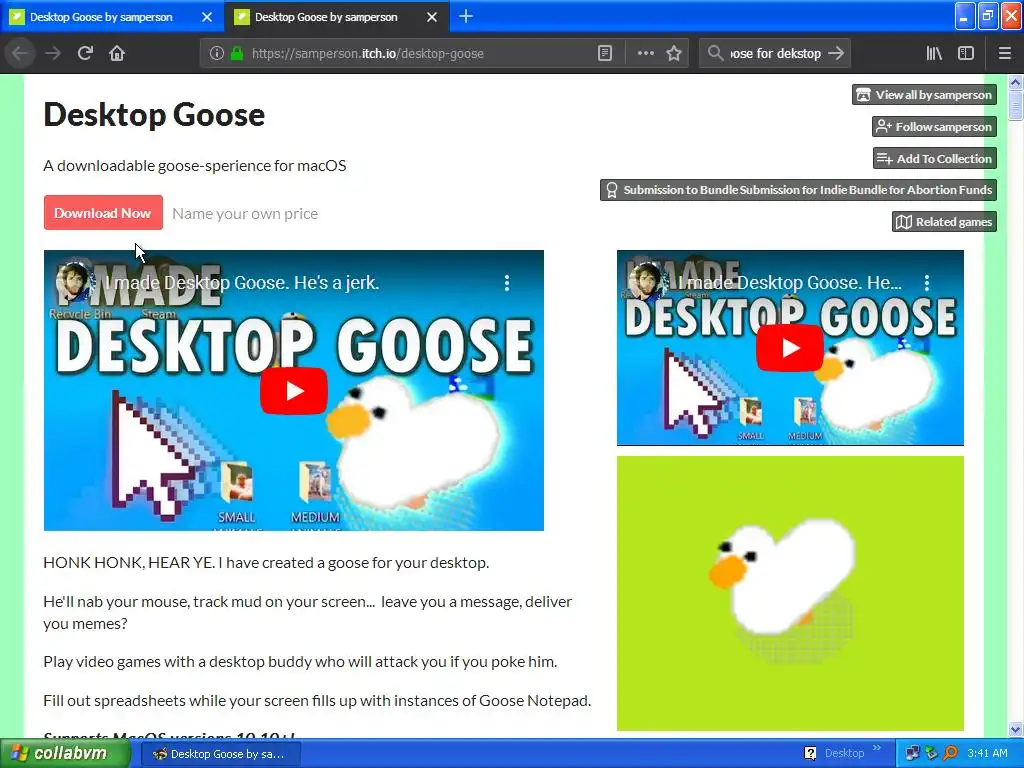Open the browser home page
Screen dimensions: 1024x768
click(x=117, y=54)
